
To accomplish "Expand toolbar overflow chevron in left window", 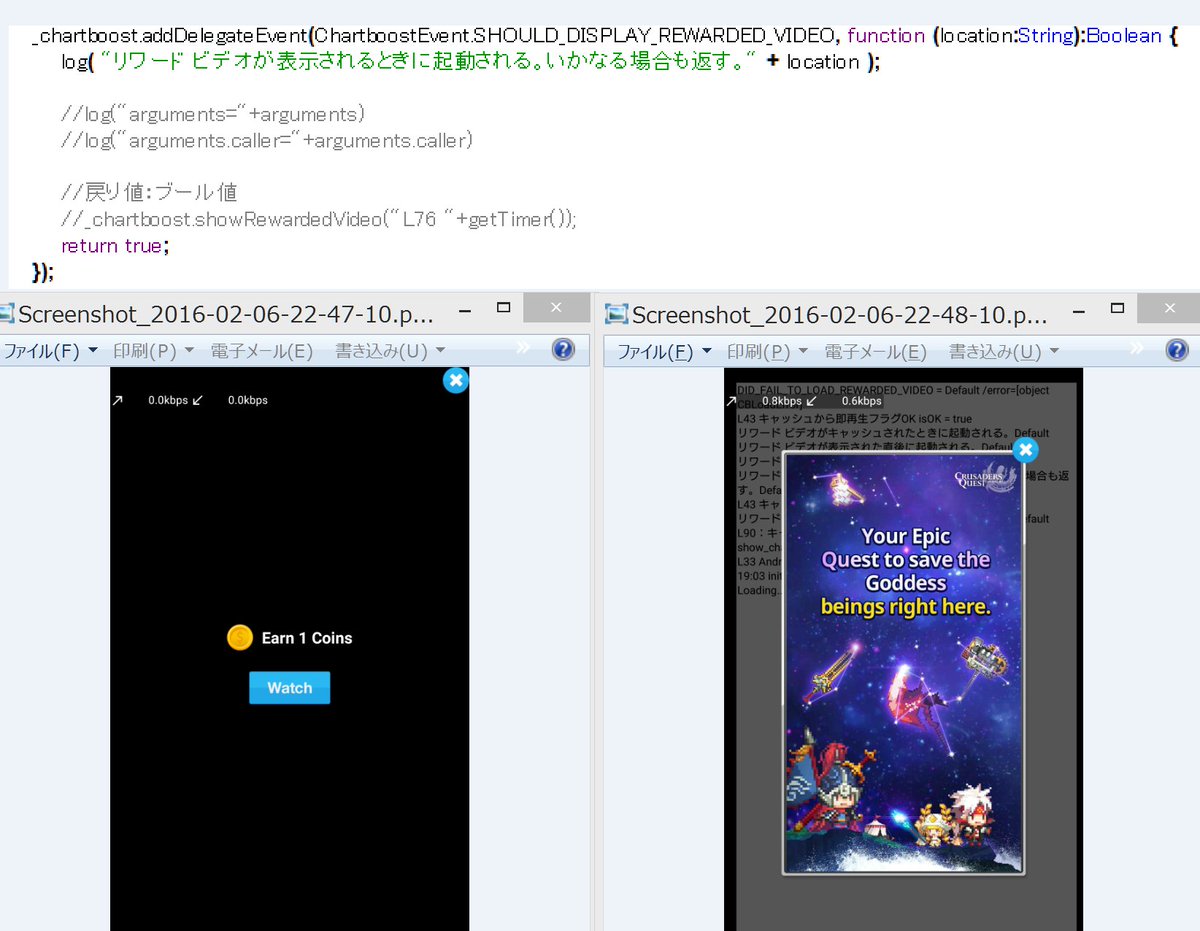I will pos(522,348).
